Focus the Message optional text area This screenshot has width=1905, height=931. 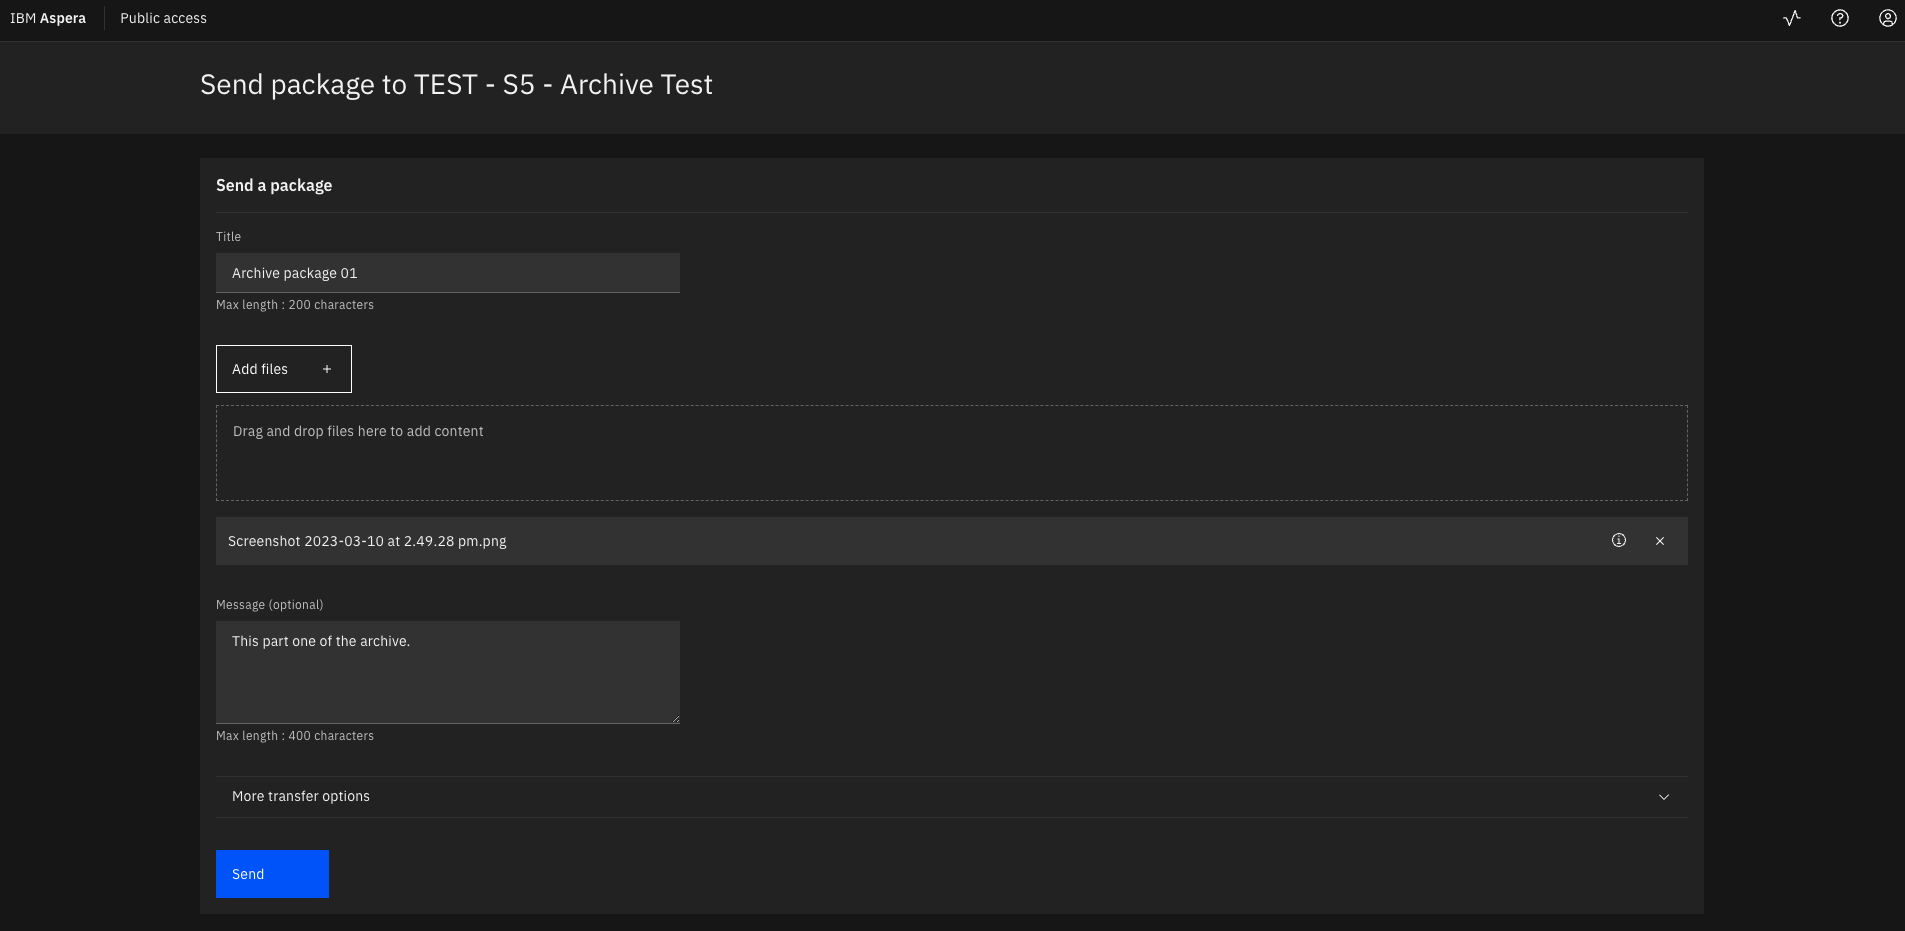pyautogui.click(x=448, y=672)
